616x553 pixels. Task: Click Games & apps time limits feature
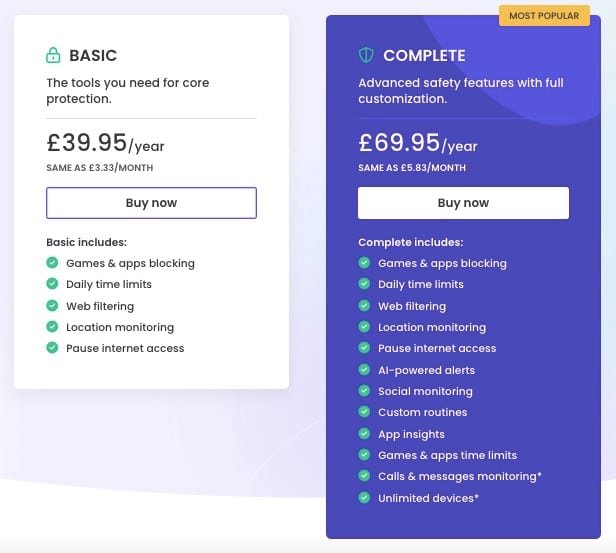click(x=447, y=455)
